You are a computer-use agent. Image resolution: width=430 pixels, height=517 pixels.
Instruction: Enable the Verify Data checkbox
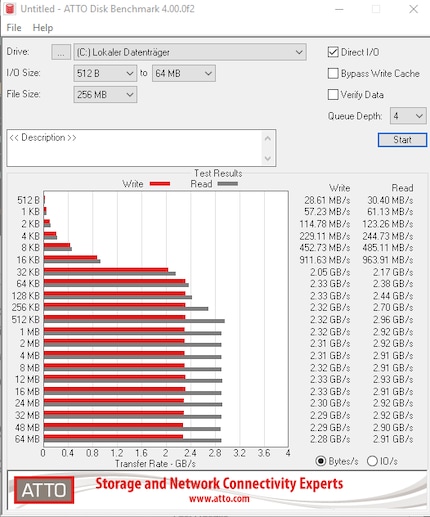coord(333,95)
